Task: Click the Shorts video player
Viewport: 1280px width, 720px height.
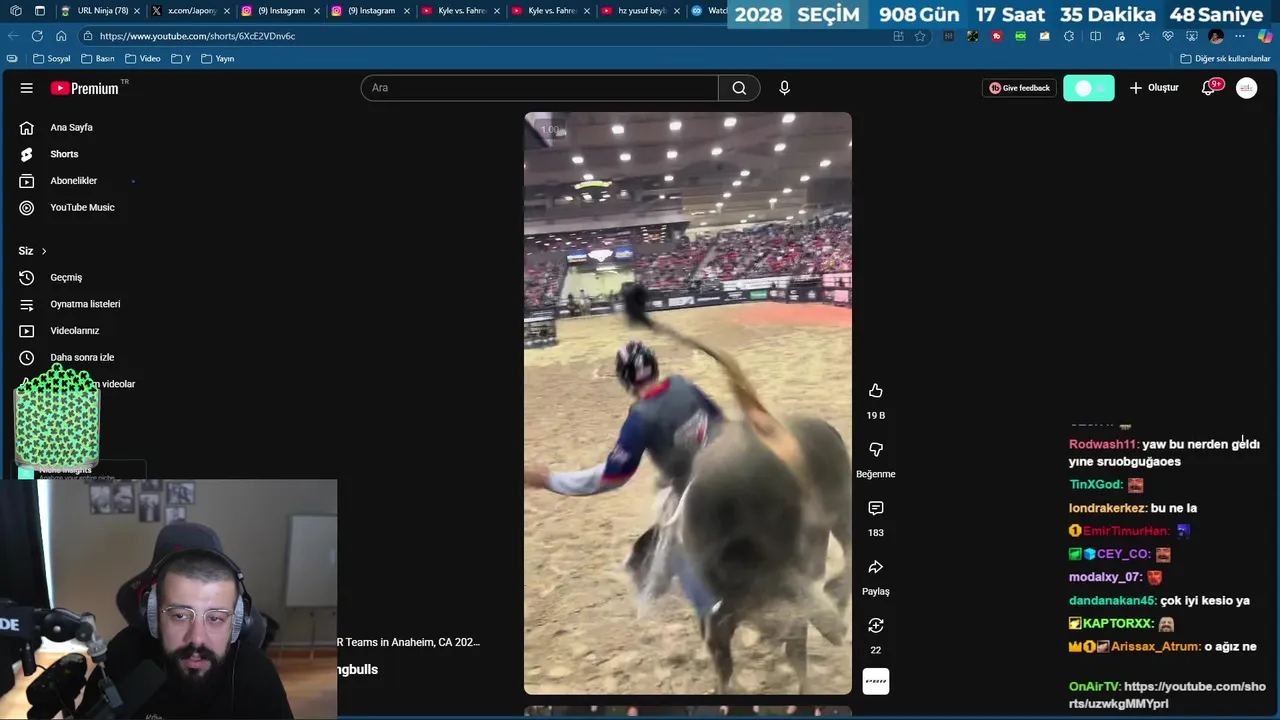Action: click(688, 403)
